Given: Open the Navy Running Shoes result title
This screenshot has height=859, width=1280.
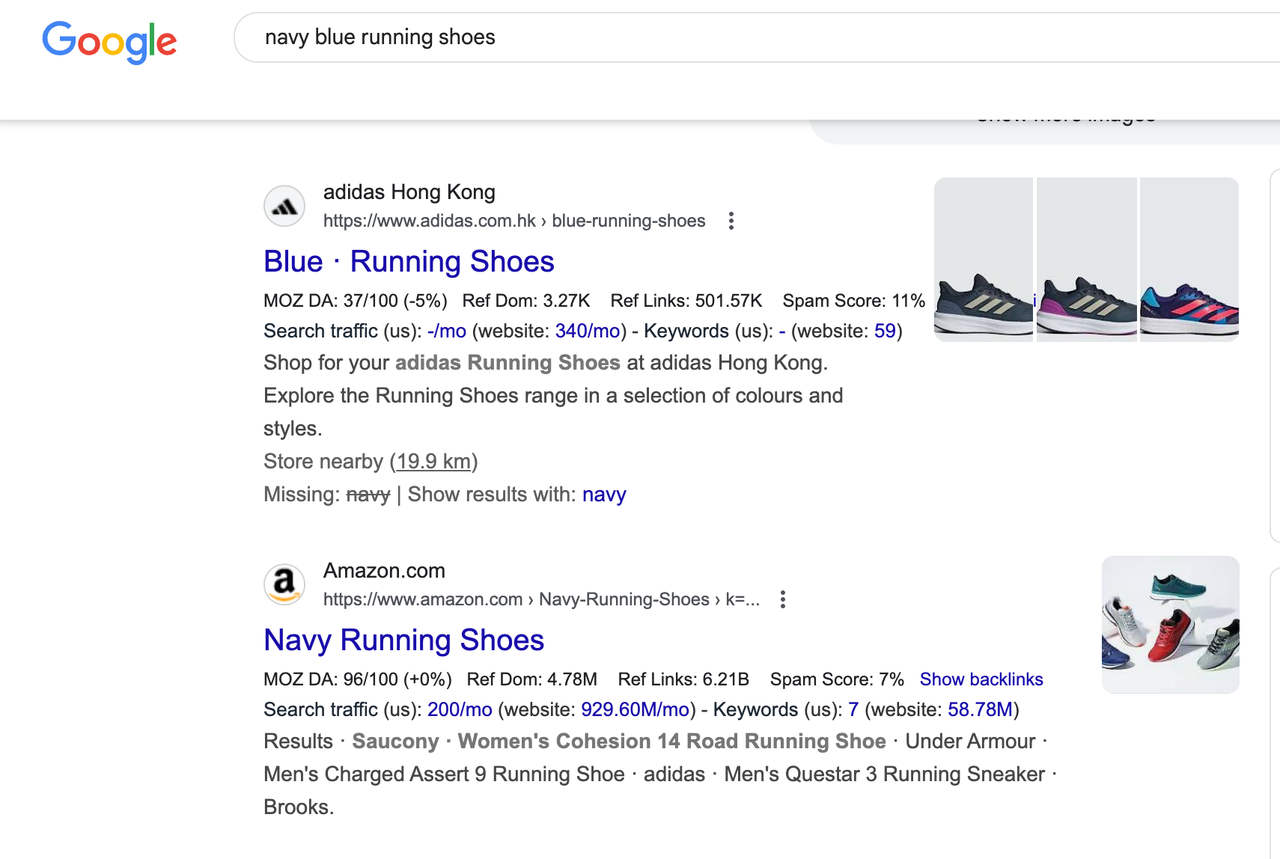Looking at the screenshot, I should [404, 640].
